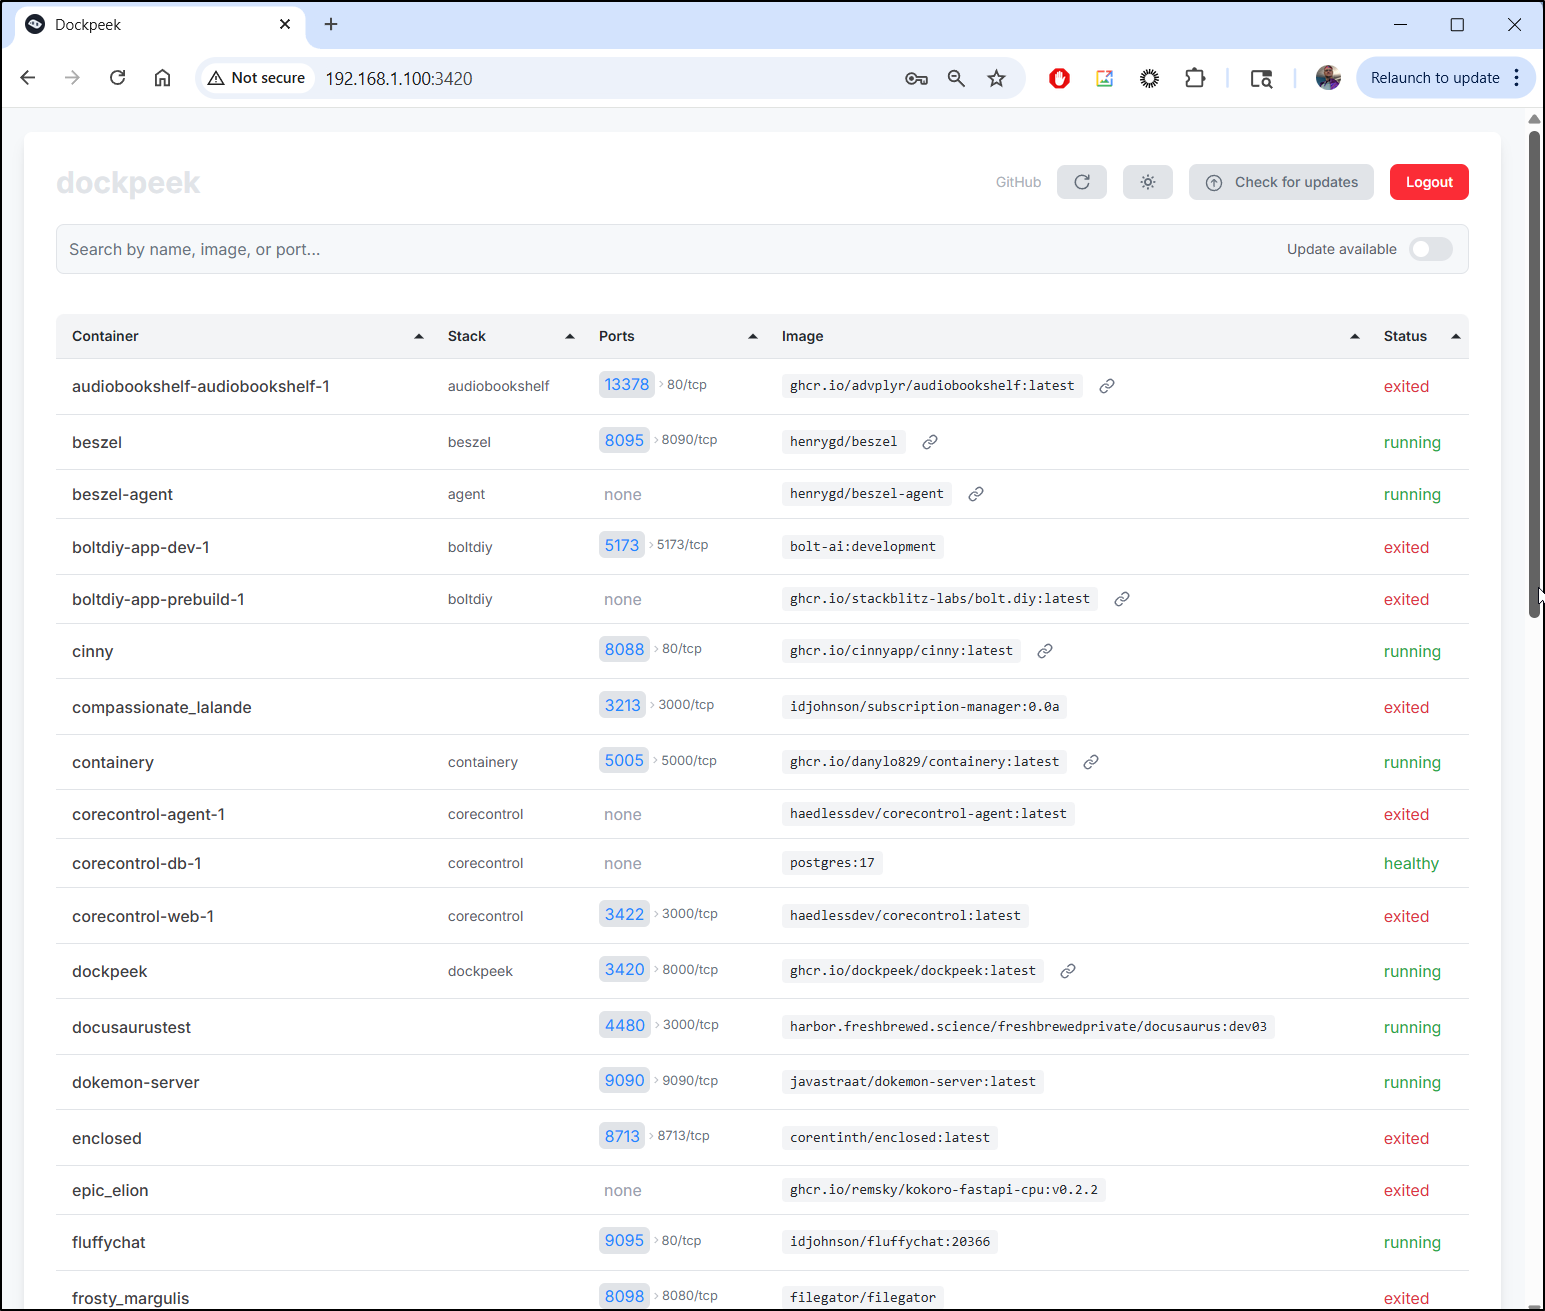Image resolution: width=1545 pixels, height=1311 pixels.
Task: Click the refresh containers icon button
Action: (1081, 182)
